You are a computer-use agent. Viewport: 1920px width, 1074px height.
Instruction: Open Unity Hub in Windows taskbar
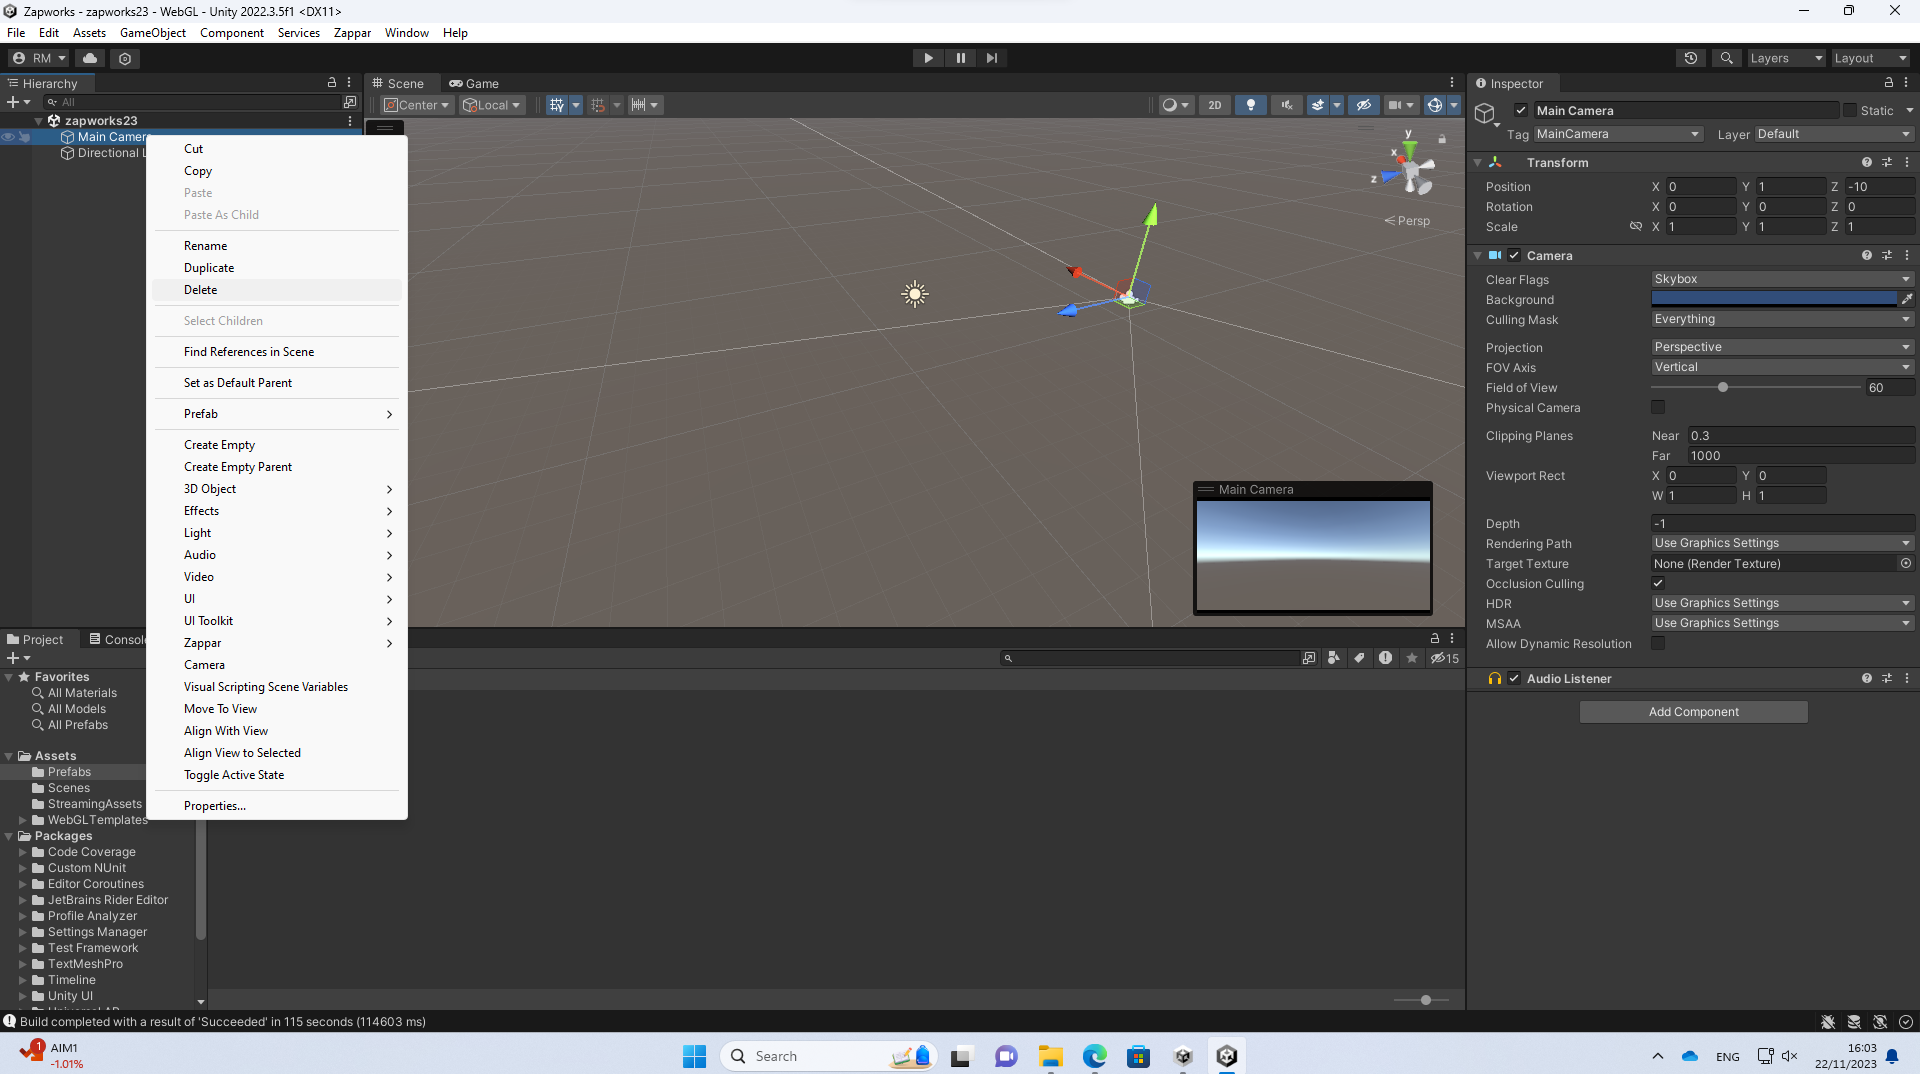pyautogui.click(x=1183, y=1056)
